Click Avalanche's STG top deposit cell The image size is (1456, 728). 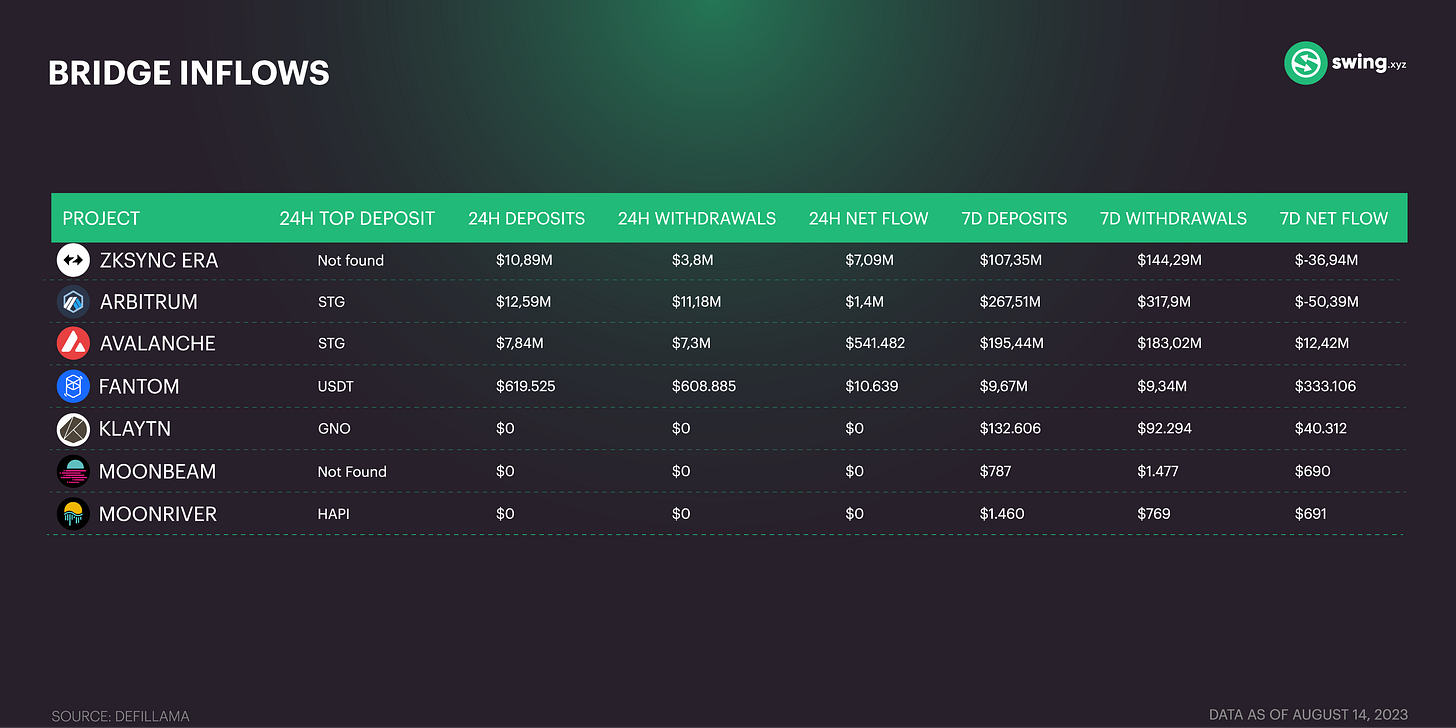[331, 343]
